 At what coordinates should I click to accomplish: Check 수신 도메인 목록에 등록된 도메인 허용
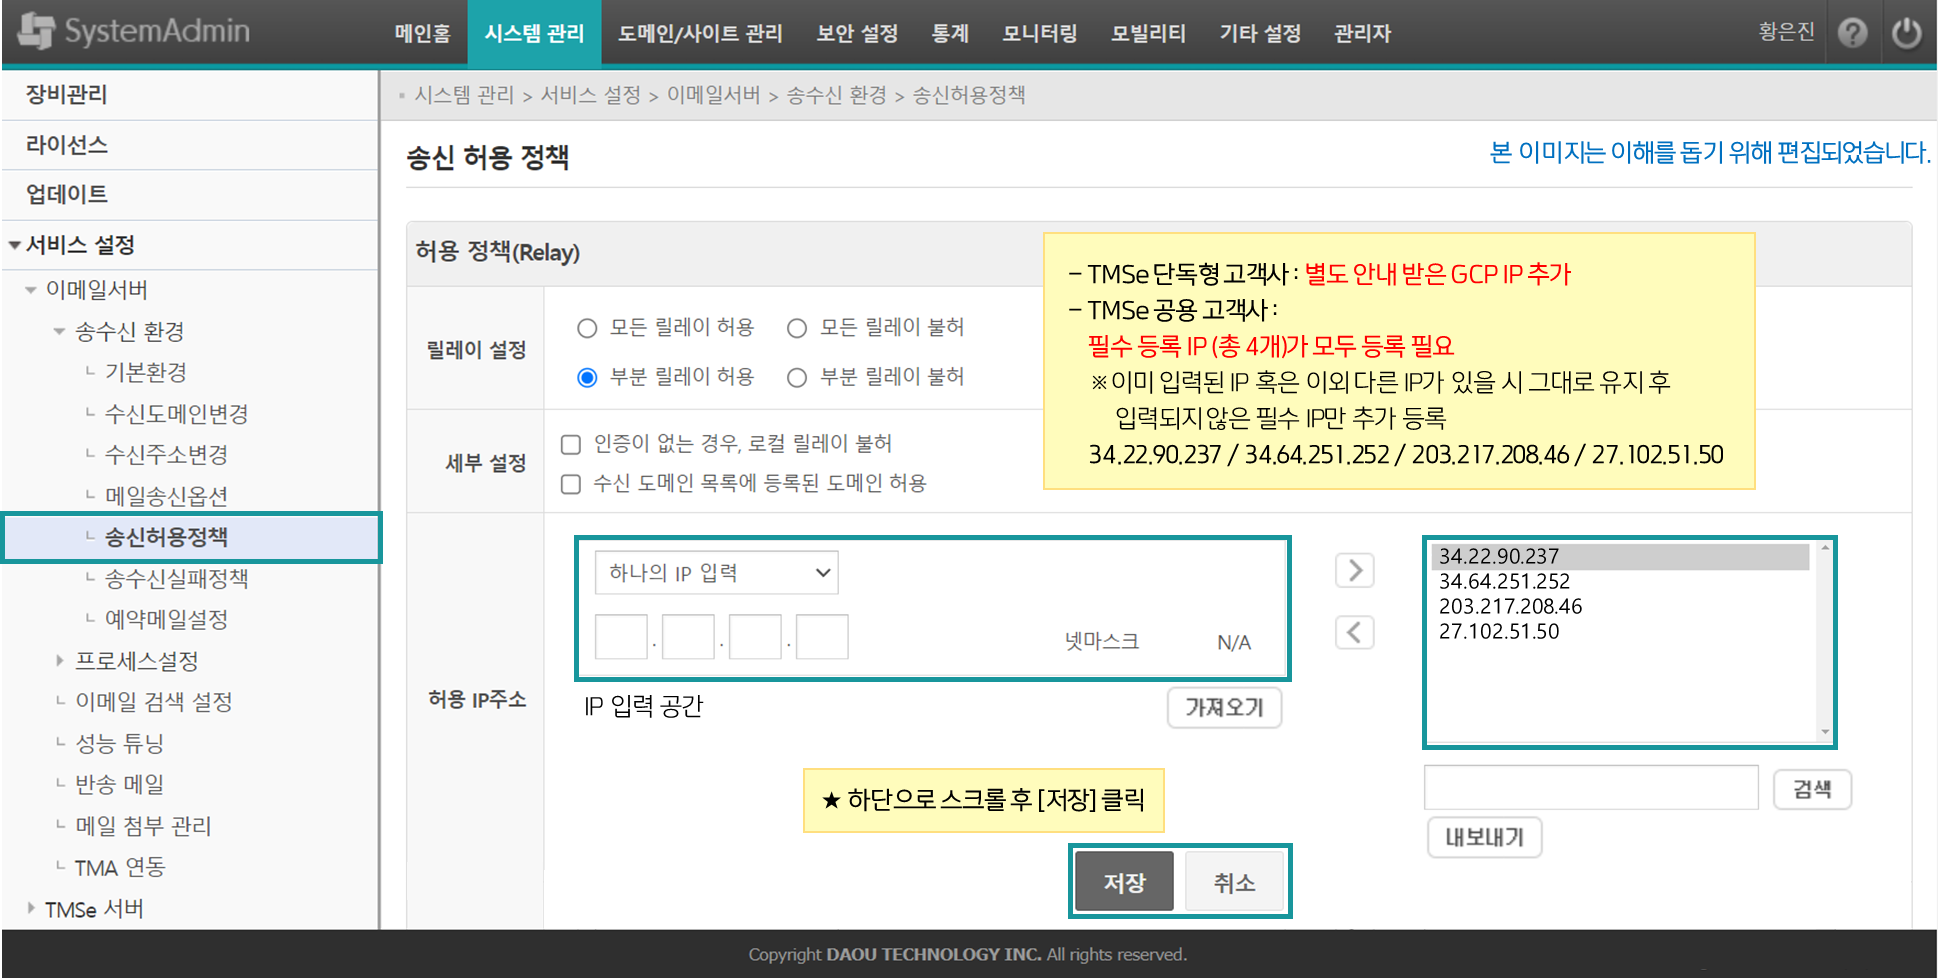click(571, 484)
